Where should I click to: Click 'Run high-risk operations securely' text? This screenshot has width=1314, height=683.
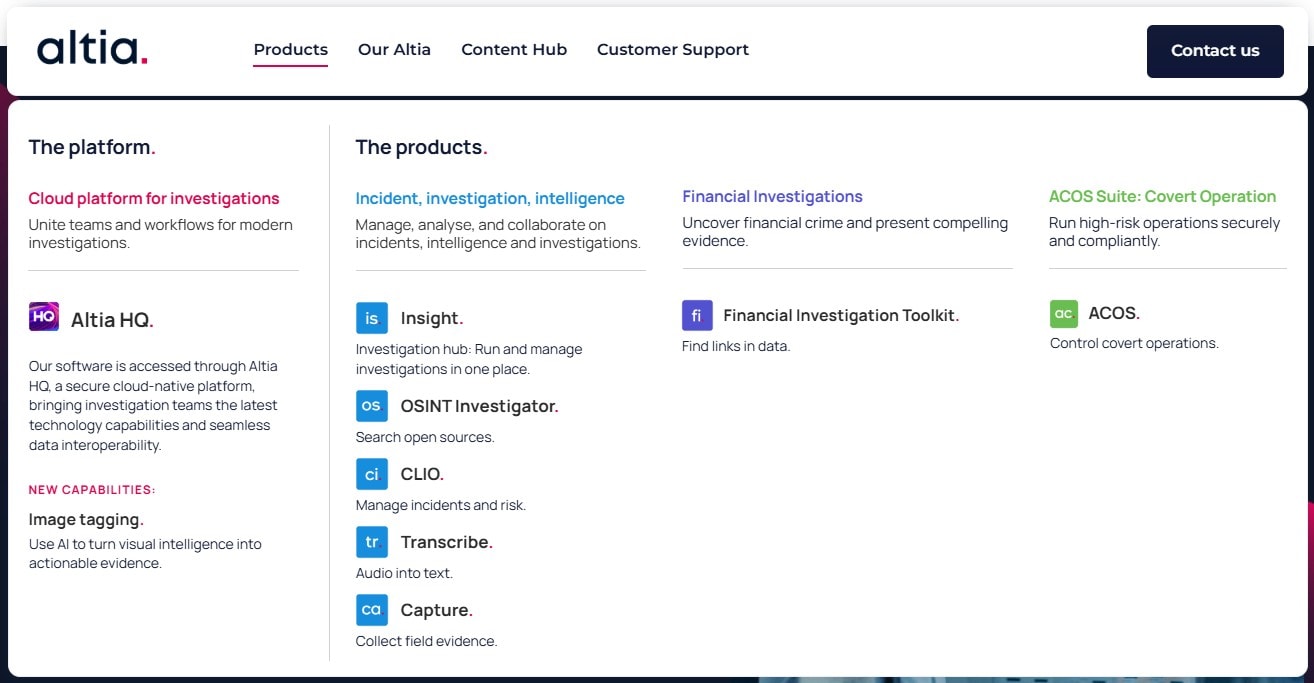coord(1164,231)
